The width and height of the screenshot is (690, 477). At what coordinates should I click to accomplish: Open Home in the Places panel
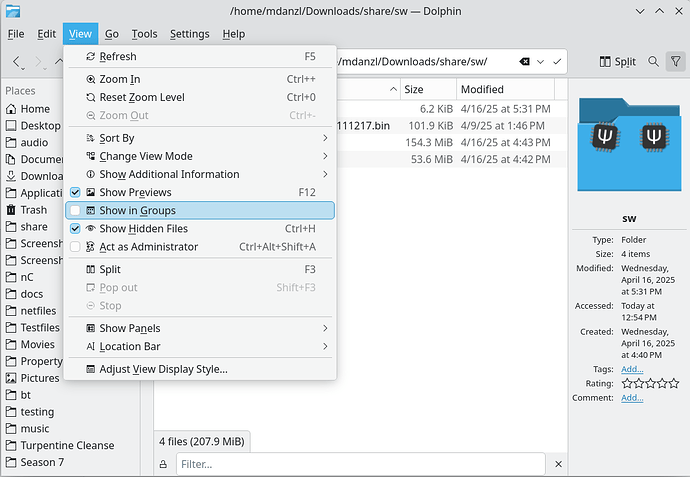click(33, 109)
